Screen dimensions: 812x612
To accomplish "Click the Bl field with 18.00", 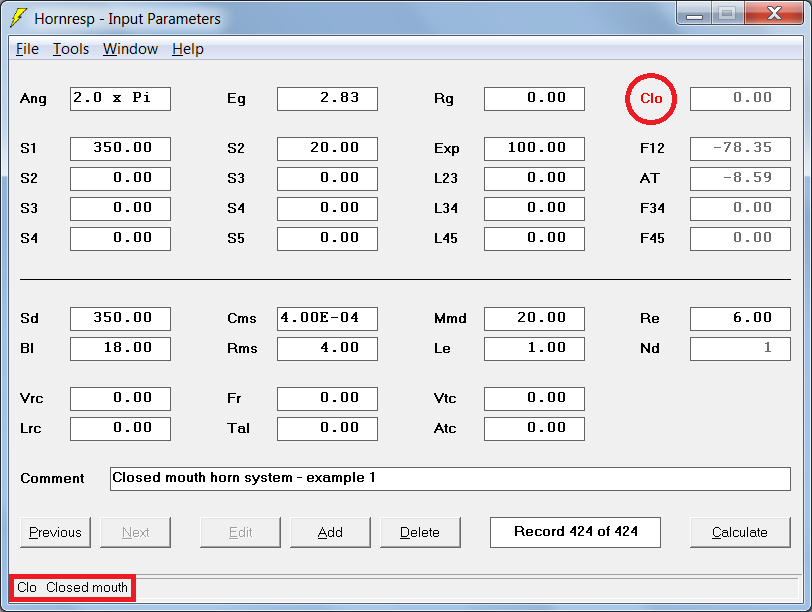I will coord(120,348).
